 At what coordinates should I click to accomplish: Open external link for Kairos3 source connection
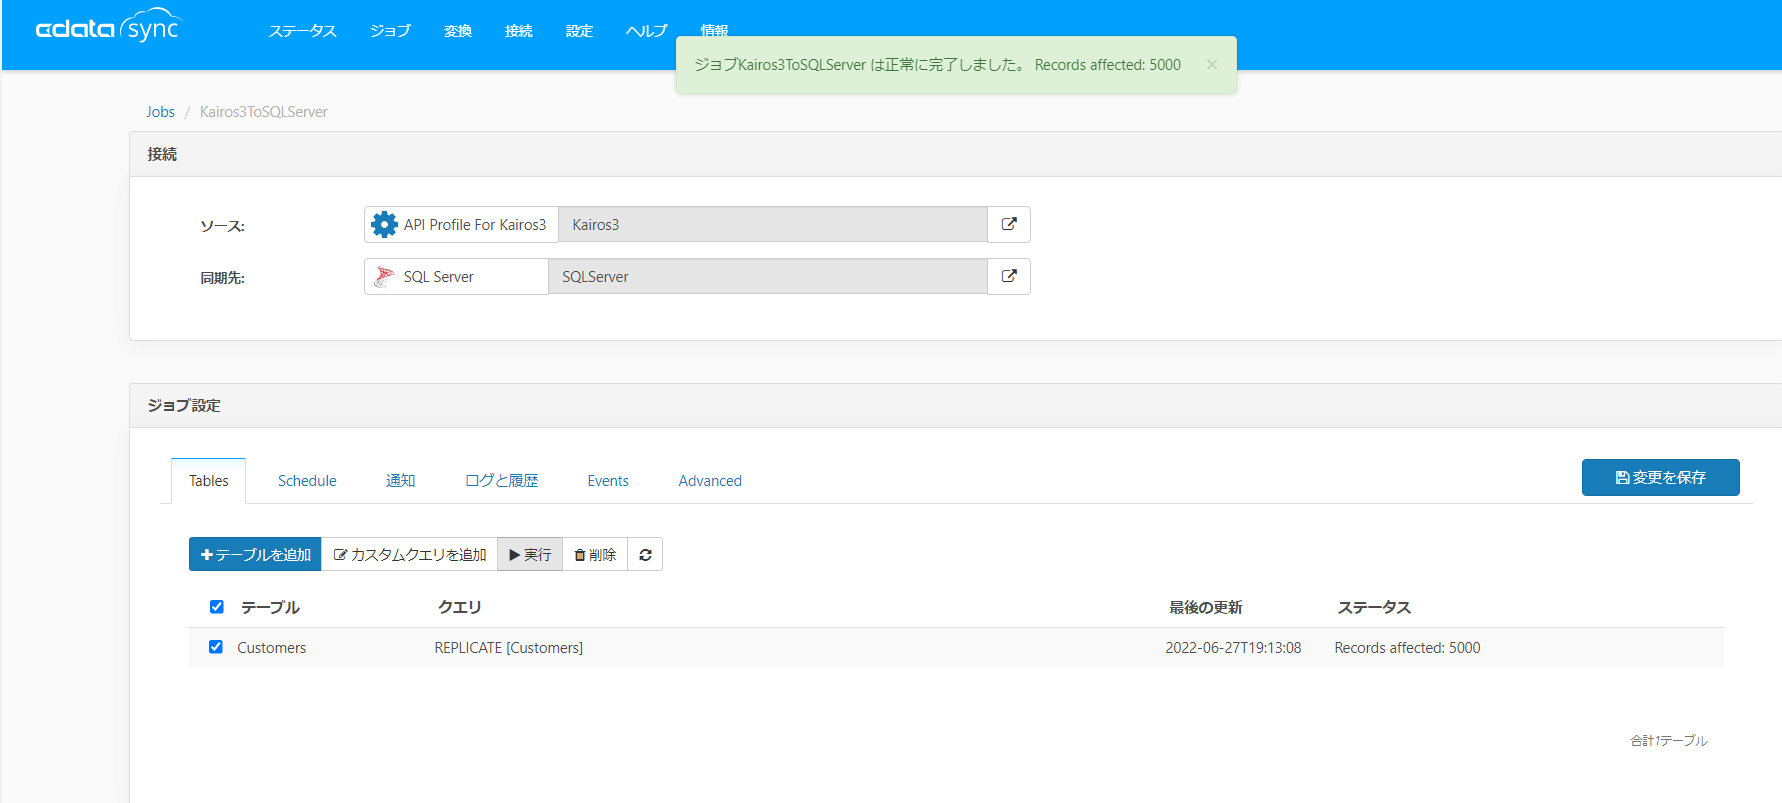pyautogui.click(x=1009, y=224)
